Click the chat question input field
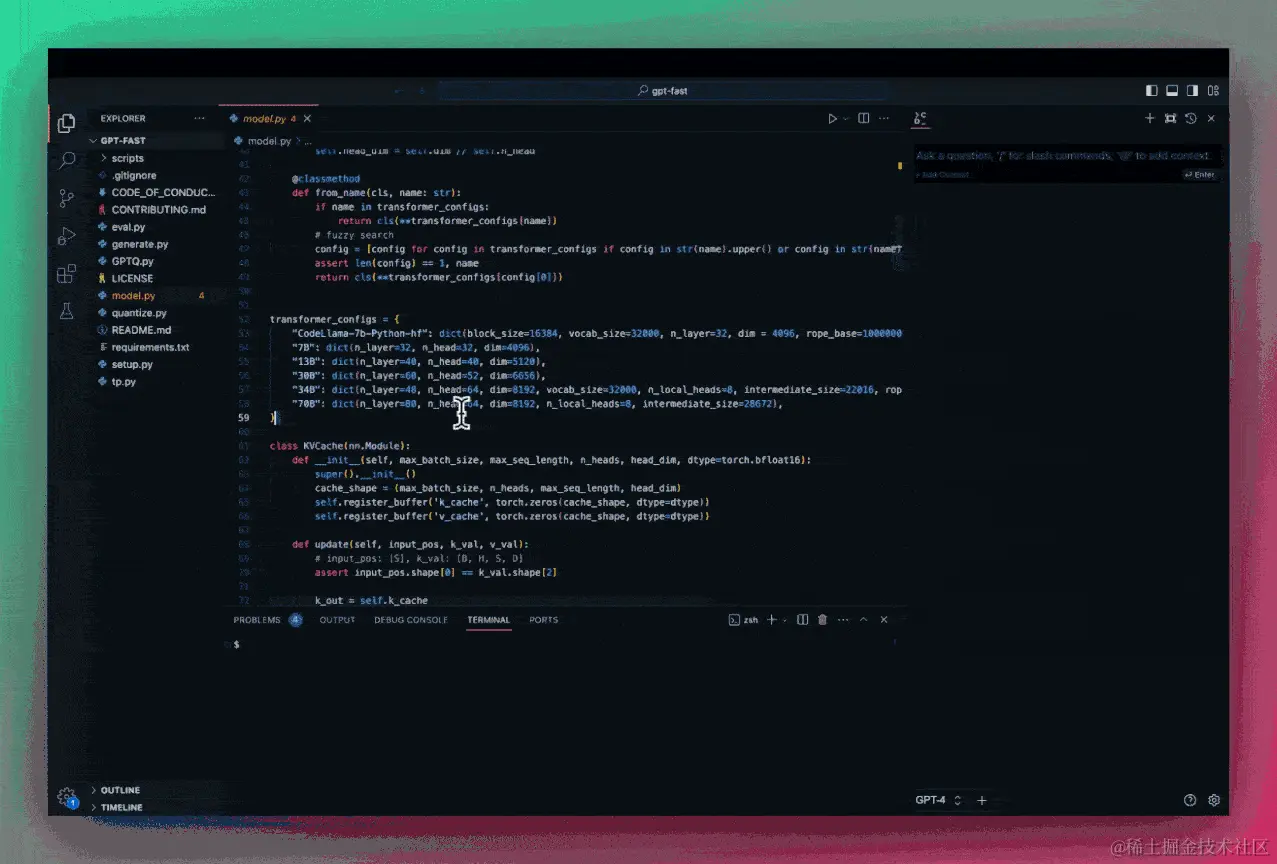This screenshot has height=864, width=1277. tap(1067, 156)
